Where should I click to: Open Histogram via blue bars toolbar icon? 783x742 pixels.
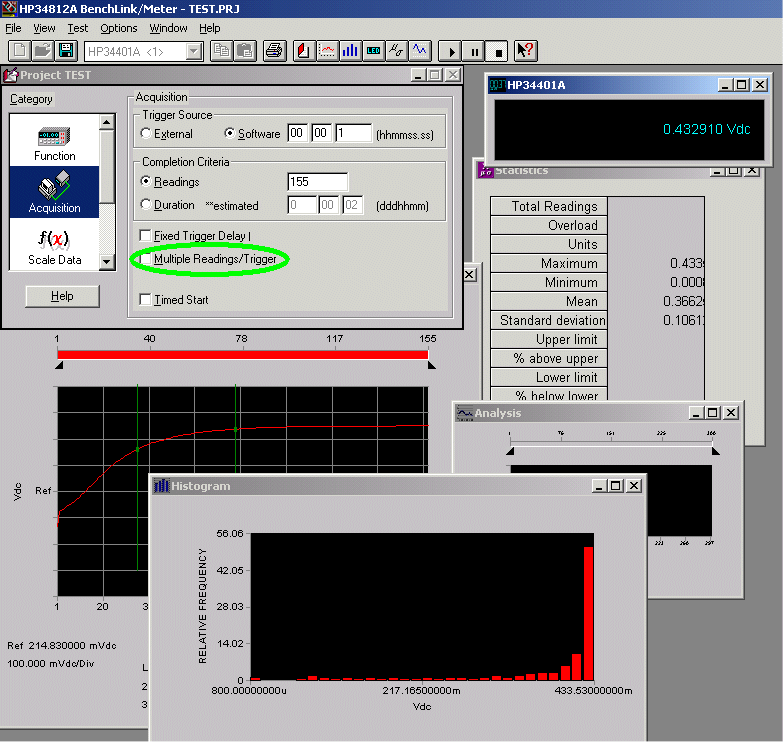[350, 50]
